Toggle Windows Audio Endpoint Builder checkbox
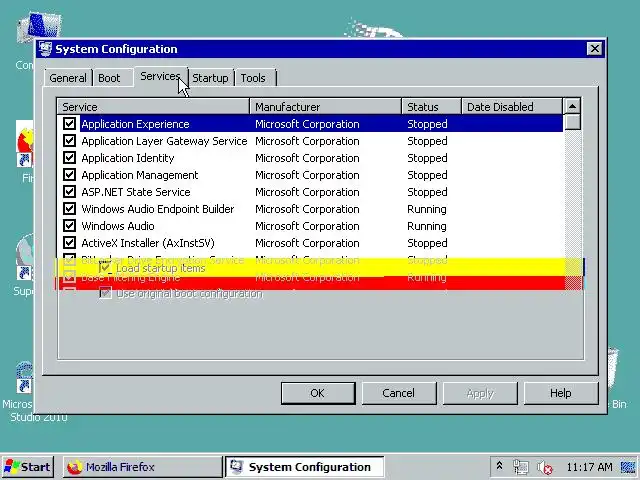 click(x=69, y=209)
